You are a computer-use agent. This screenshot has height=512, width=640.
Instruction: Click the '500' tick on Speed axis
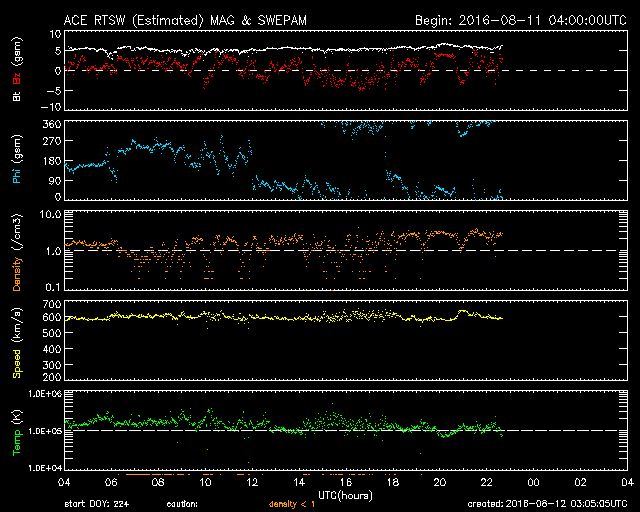[x=52, y=333]
